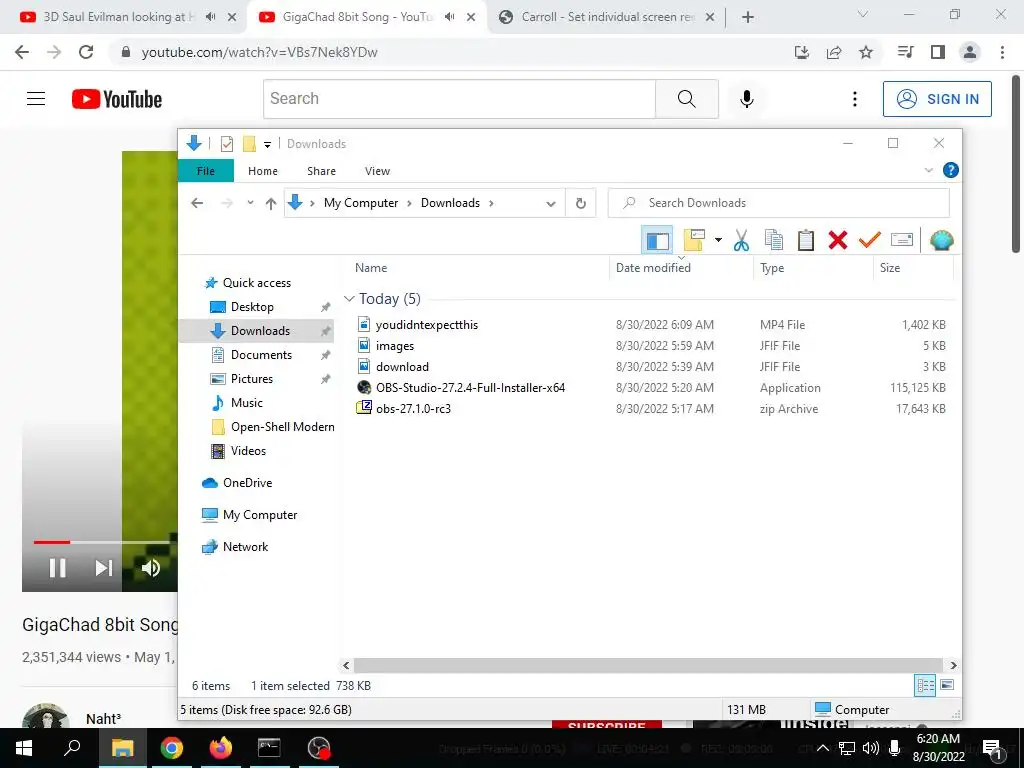Click chevron after My Computer in address bar

pos(409,203)
